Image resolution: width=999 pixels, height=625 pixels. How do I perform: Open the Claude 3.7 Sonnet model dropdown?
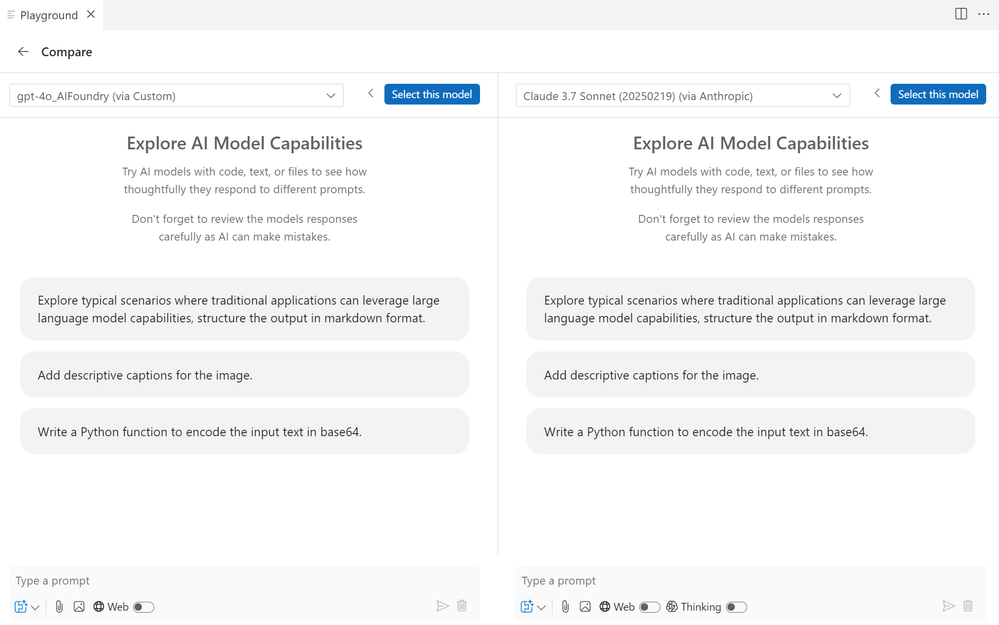(683, 96)
